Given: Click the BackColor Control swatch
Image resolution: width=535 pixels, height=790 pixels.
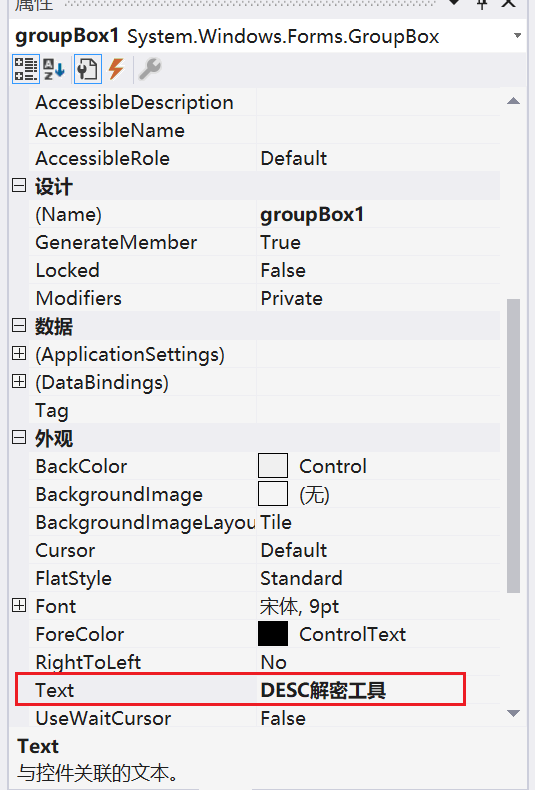Looking at the screenshot, I should [x=273, y=466].
